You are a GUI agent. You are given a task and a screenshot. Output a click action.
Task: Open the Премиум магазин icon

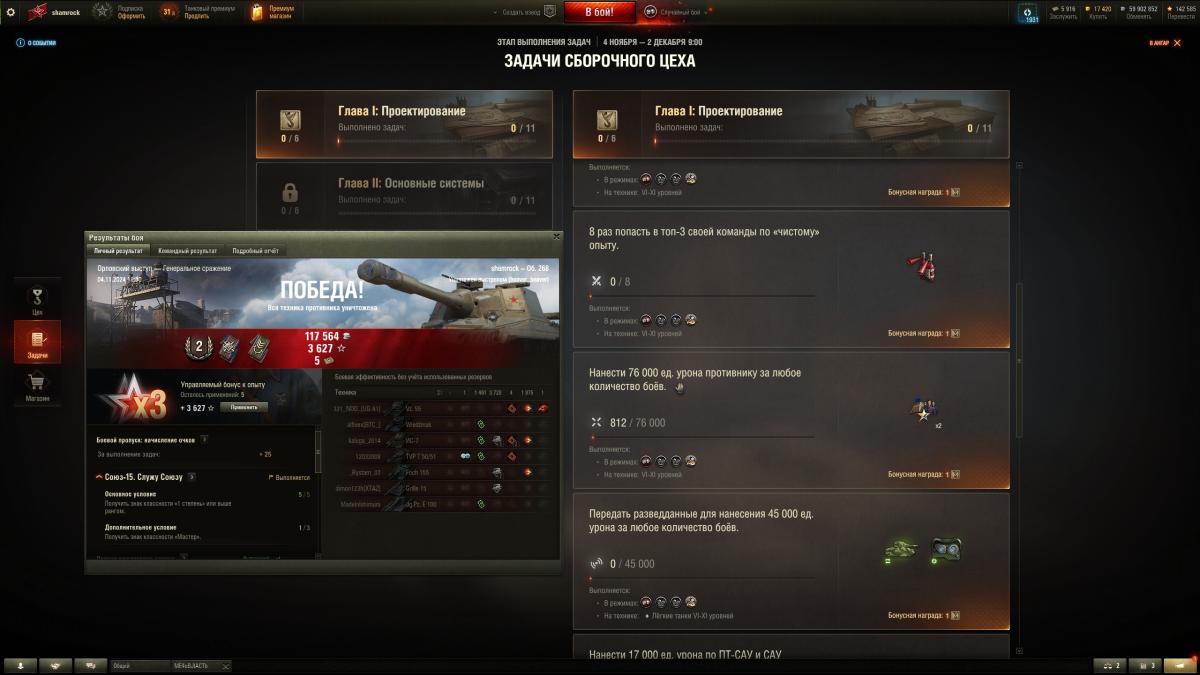(x=257, y=12)
